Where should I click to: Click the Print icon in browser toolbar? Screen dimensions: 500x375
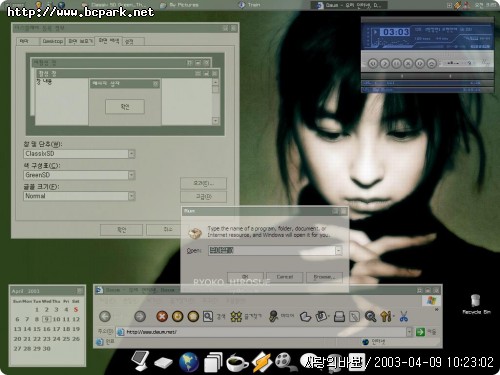[x=339, y=316]
